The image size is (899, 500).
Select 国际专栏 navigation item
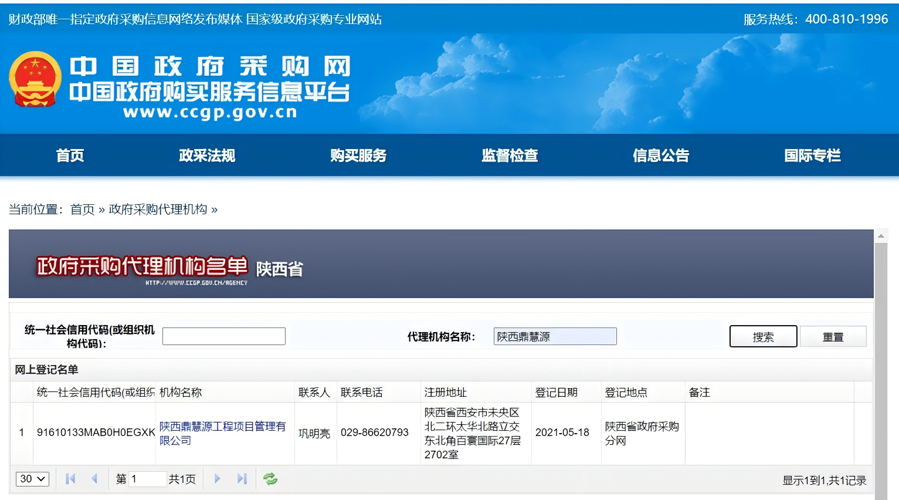tap(812, 156)
